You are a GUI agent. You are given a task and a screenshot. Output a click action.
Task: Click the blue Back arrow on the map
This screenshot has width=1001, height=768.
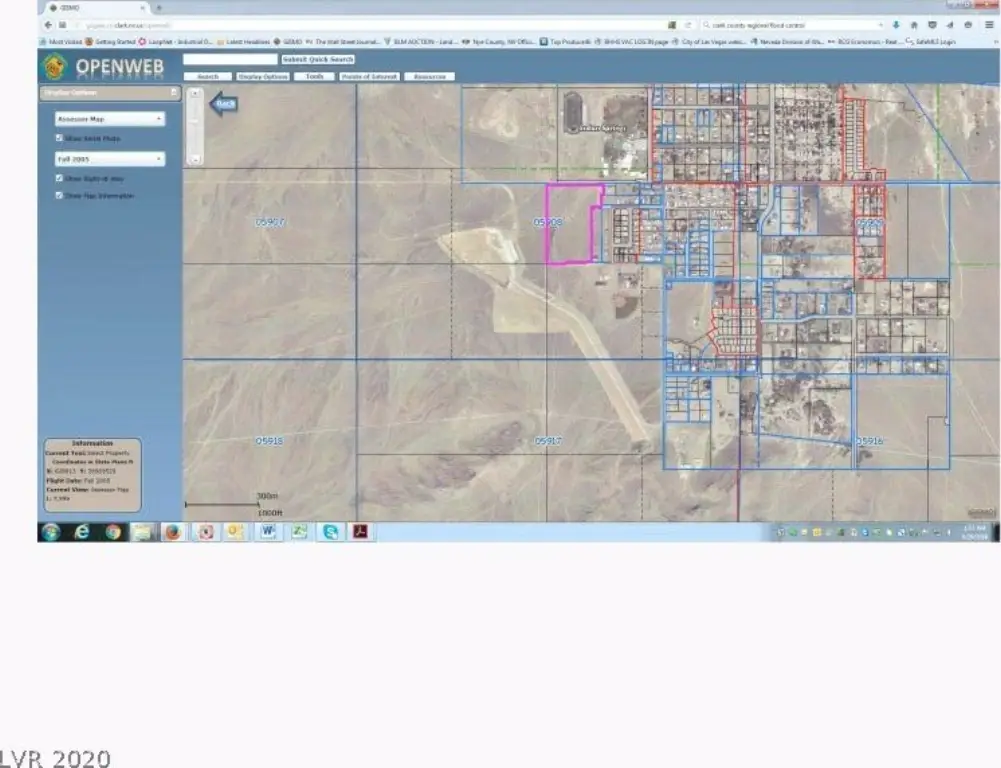click(x=224, y=103)
